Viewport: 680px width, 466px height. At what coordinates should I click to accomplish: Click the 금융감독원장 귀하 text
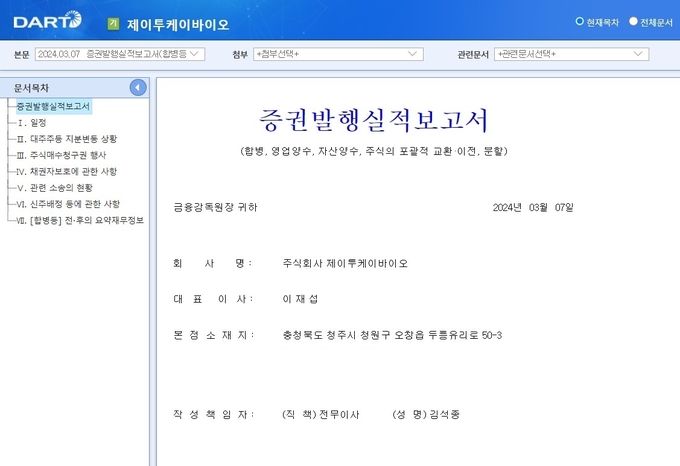216,208
